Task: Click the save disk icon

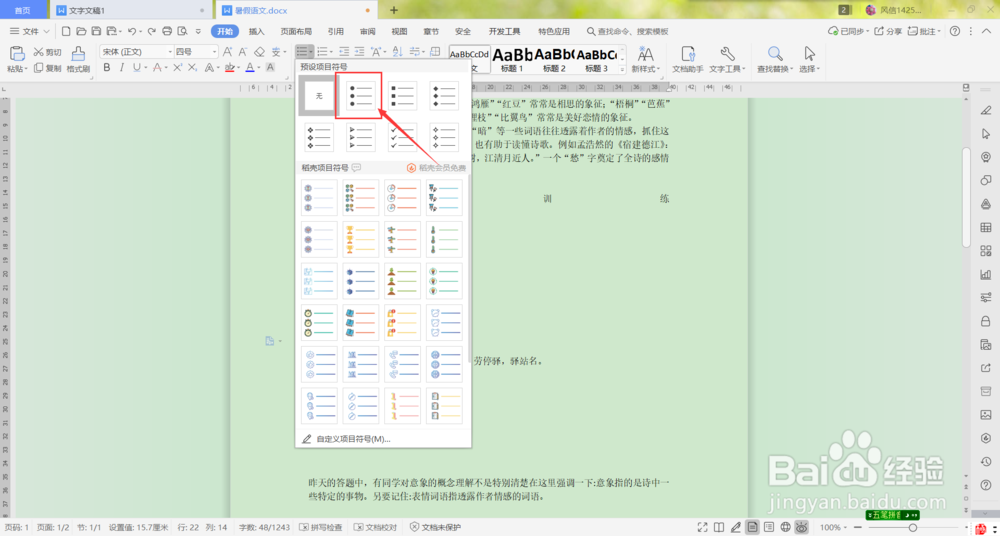Action: [96, 31]
